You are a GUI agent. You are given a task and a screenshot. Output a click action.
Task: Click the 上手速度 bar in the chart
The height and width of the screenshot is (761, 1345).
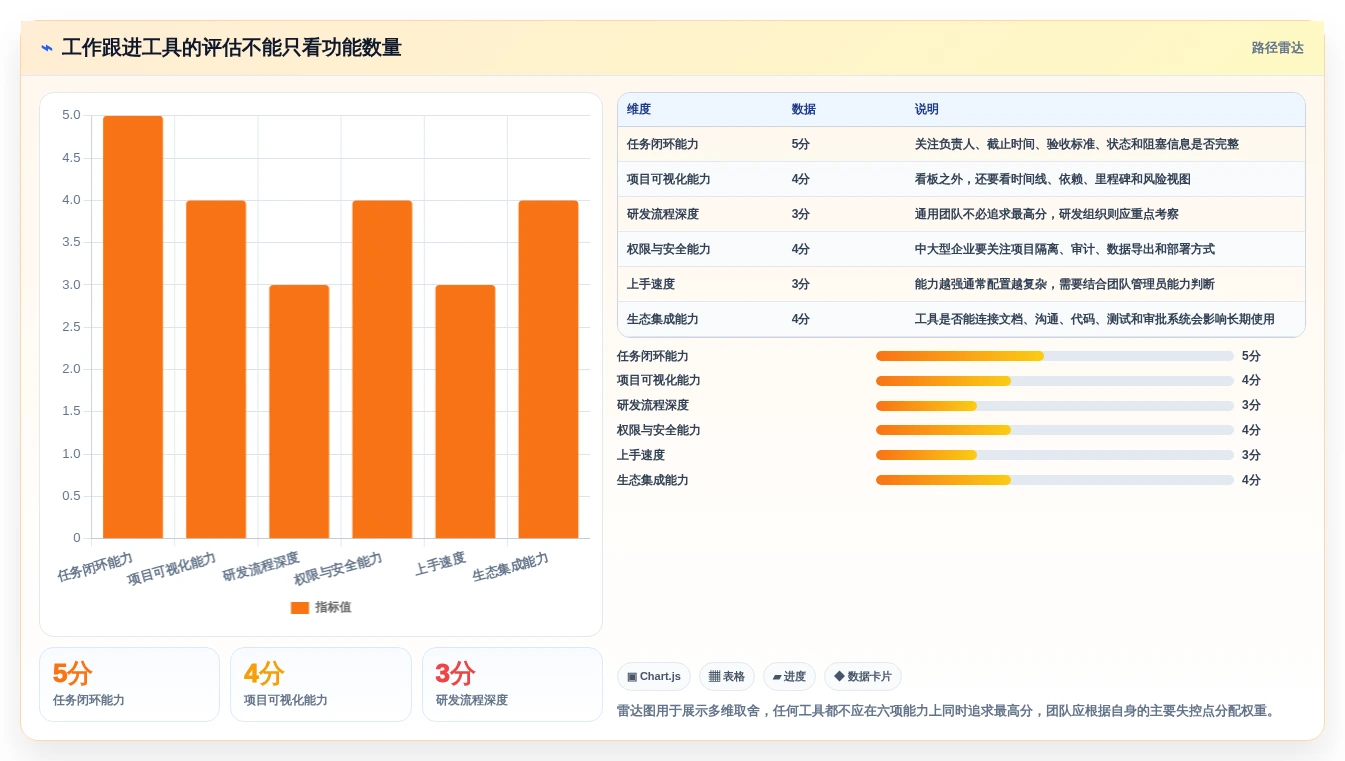(465, 411)
